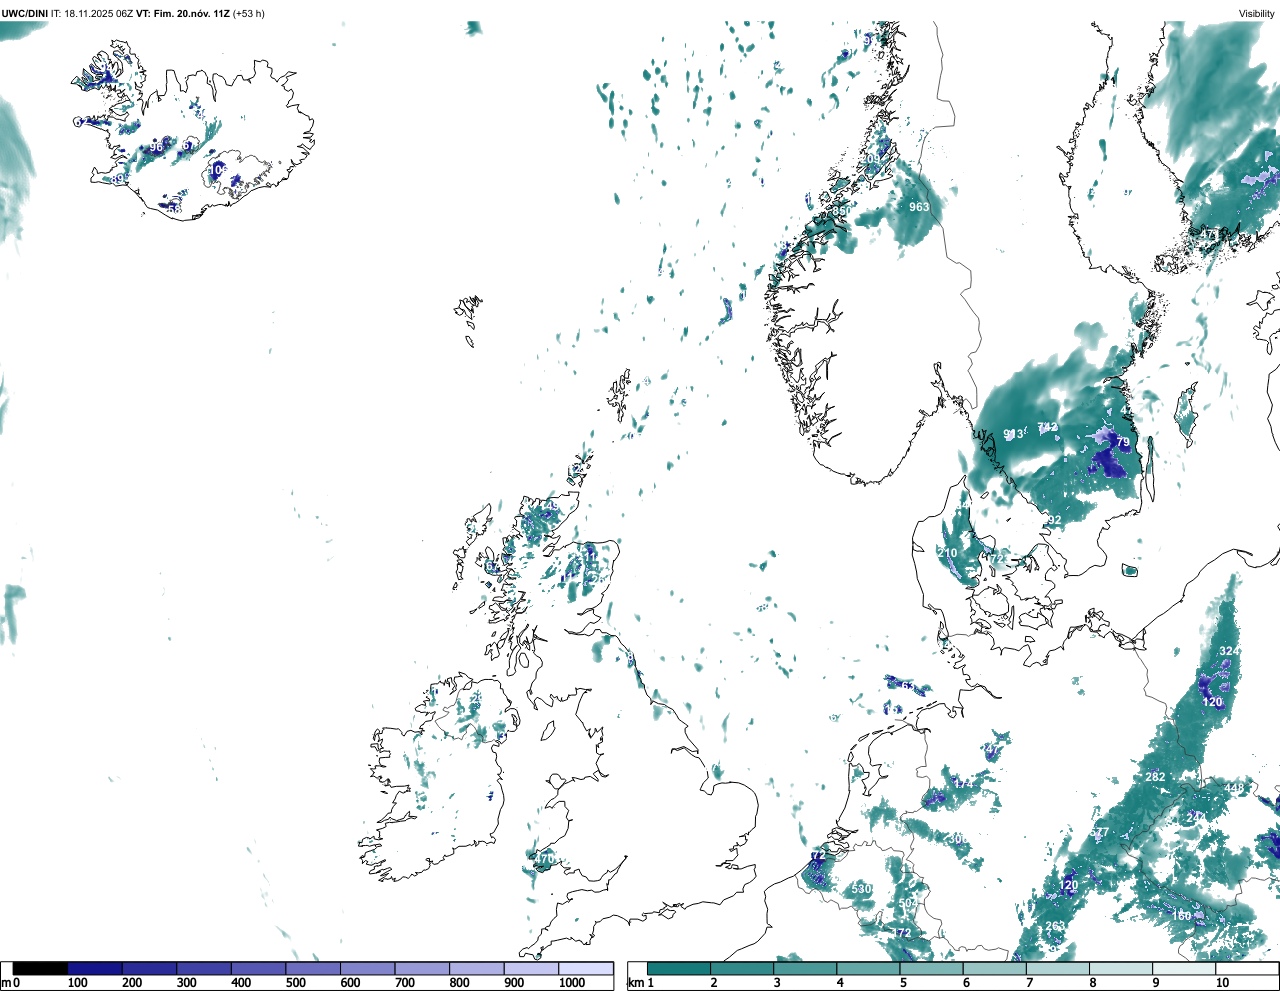Click the '160' value label
The height and width of the screenshot is (991, 1280).
coord(1182,916)
